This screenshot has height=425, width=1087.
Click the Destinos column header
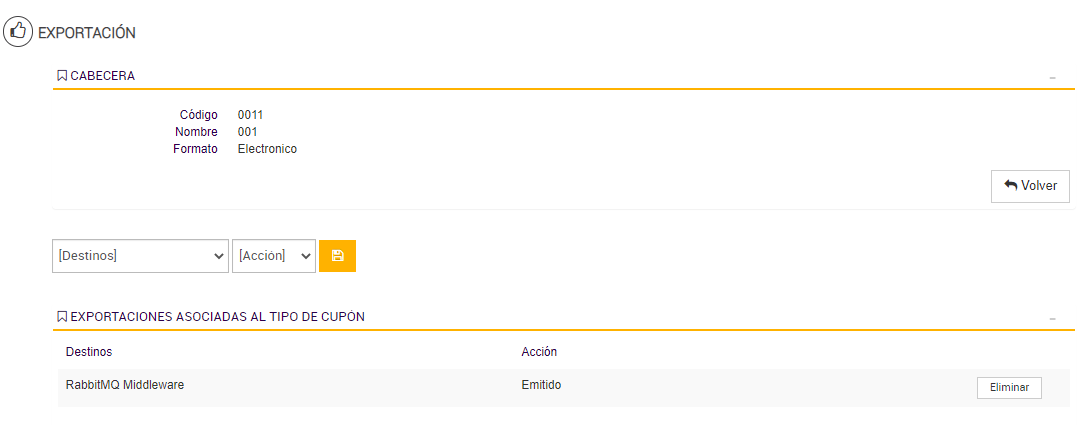(x=89, y=352)
